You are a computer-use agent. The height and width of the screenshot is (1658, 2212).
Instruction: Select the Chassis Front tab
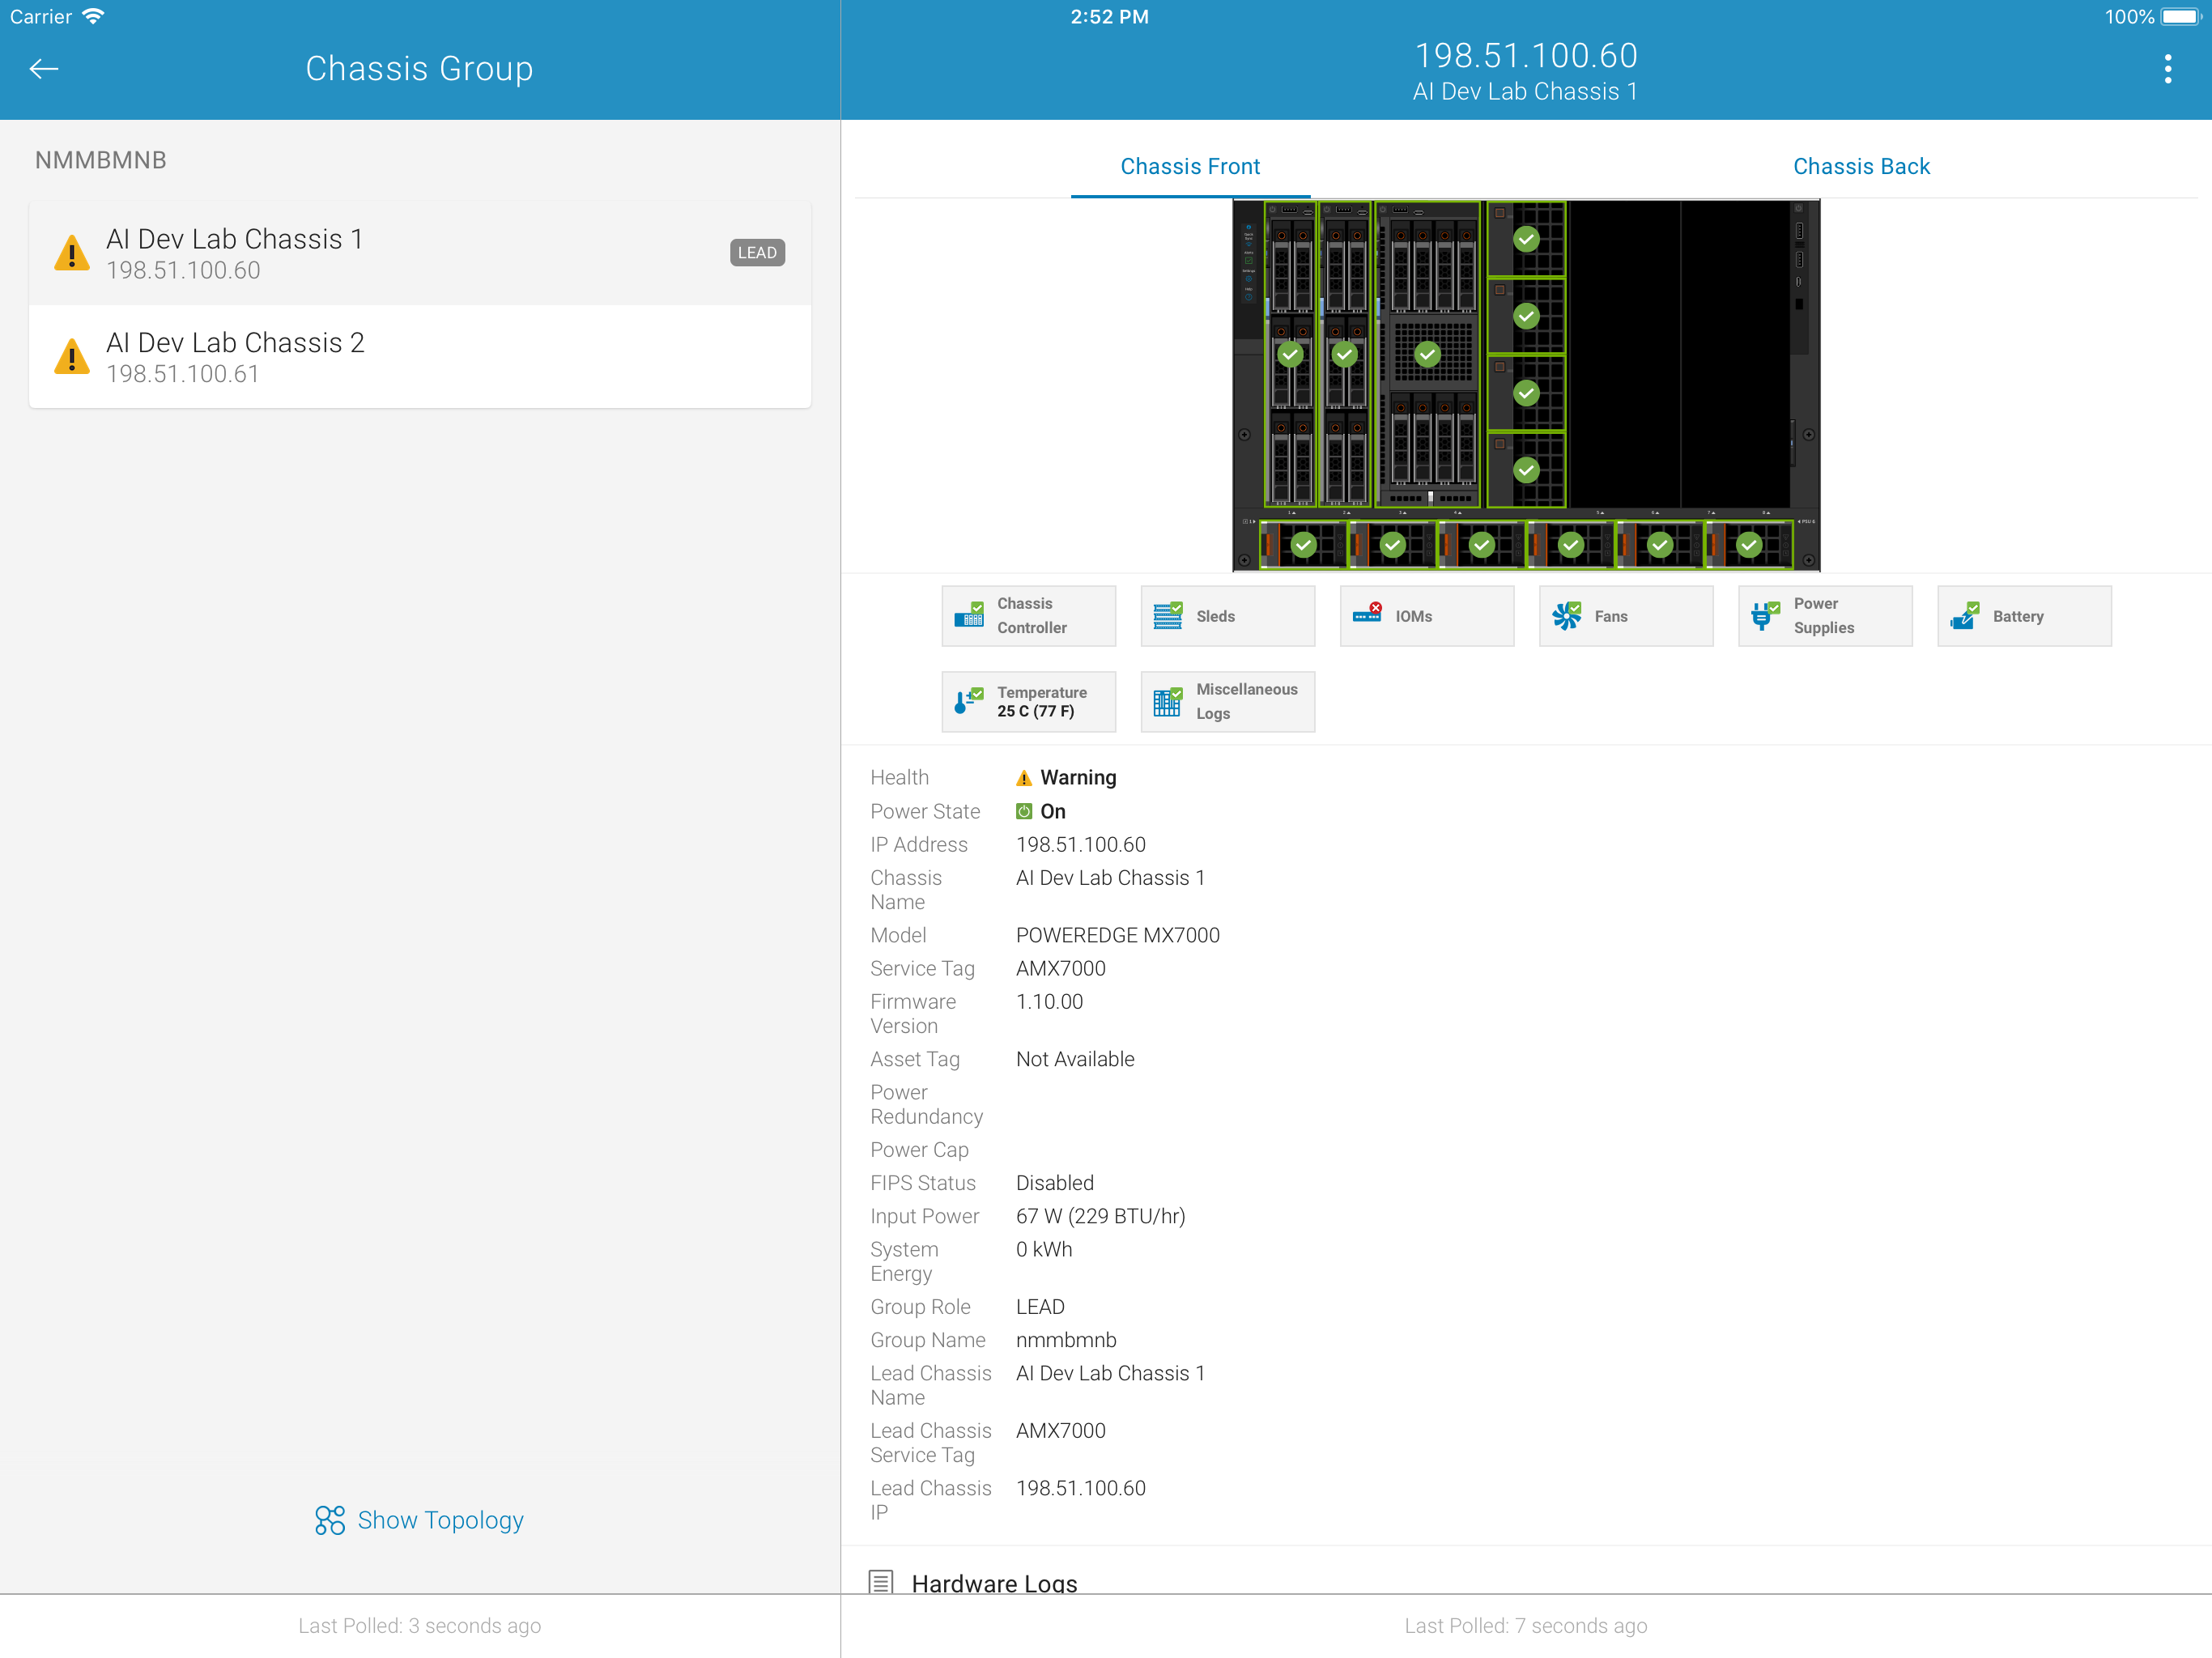[1189, 166]
